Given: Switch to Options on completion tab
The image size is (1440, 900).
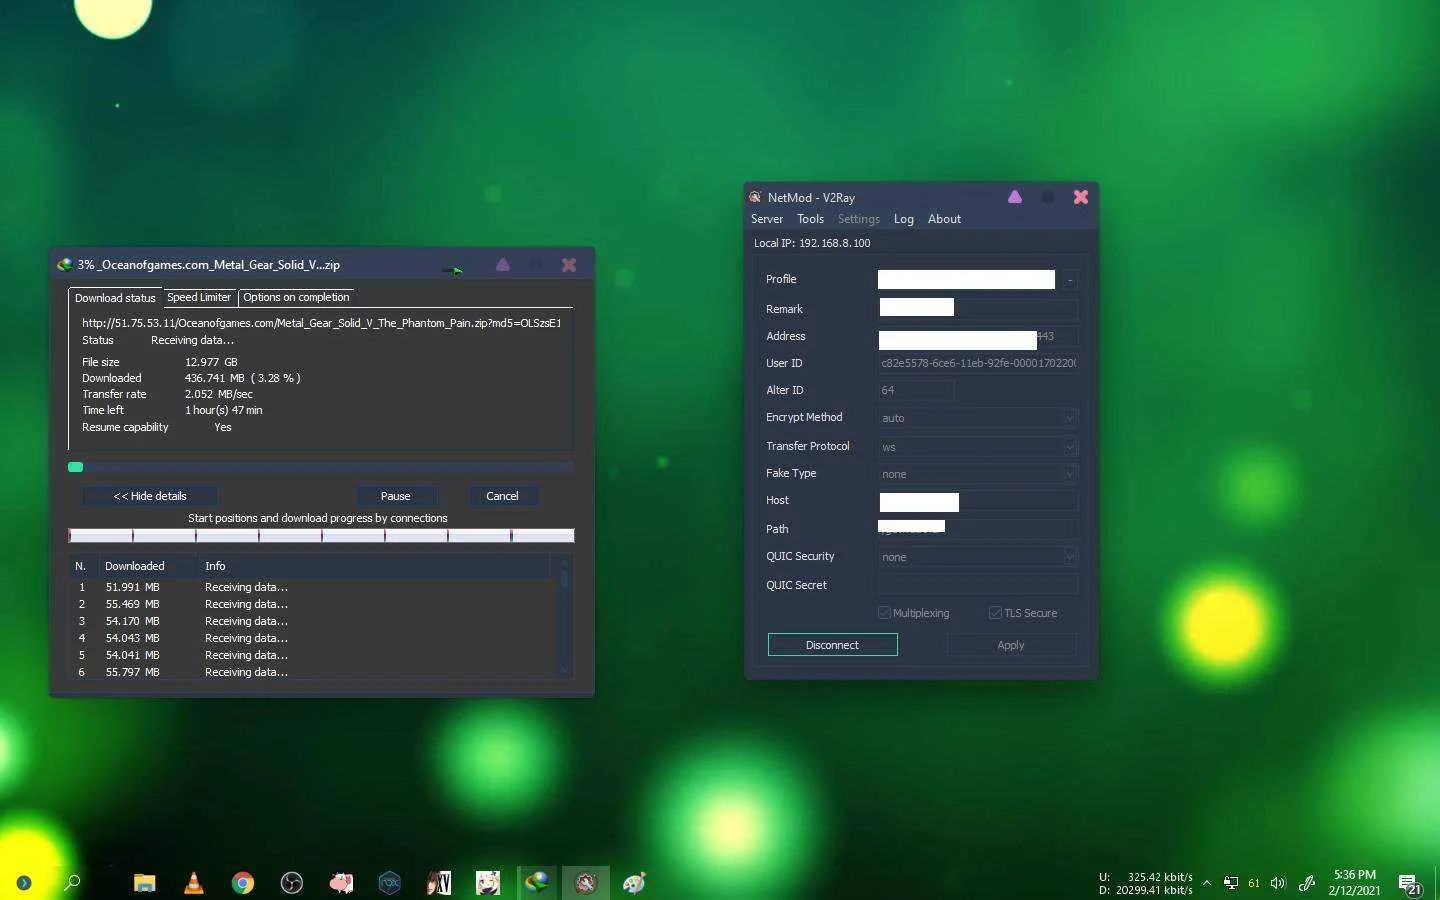Looking at the screenshot, I should tap(296, 297).
